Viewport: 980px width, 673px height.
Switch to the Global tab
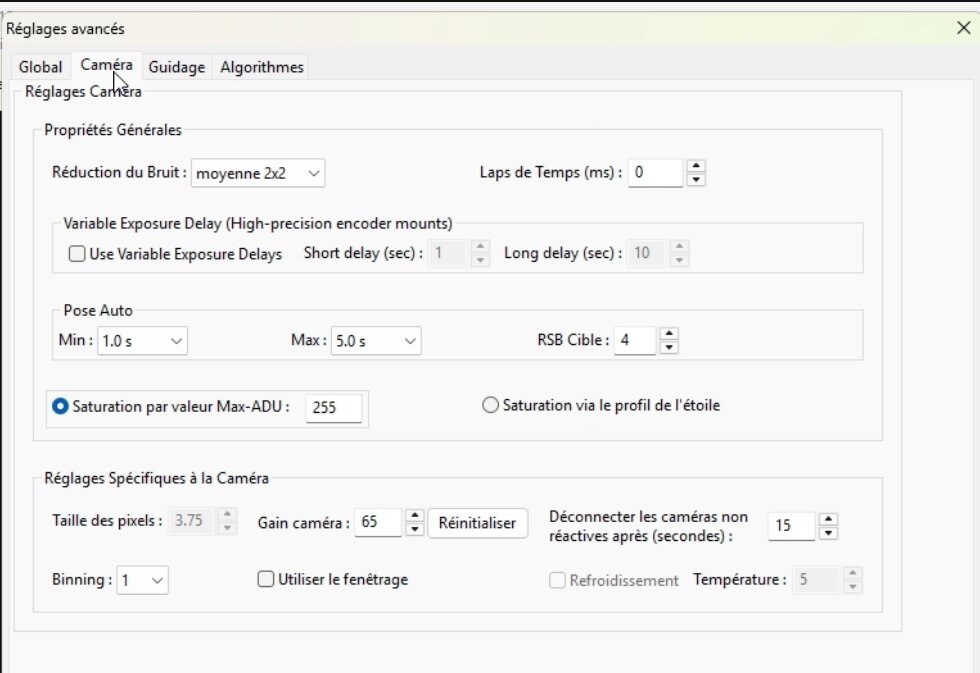click(40, 67)
